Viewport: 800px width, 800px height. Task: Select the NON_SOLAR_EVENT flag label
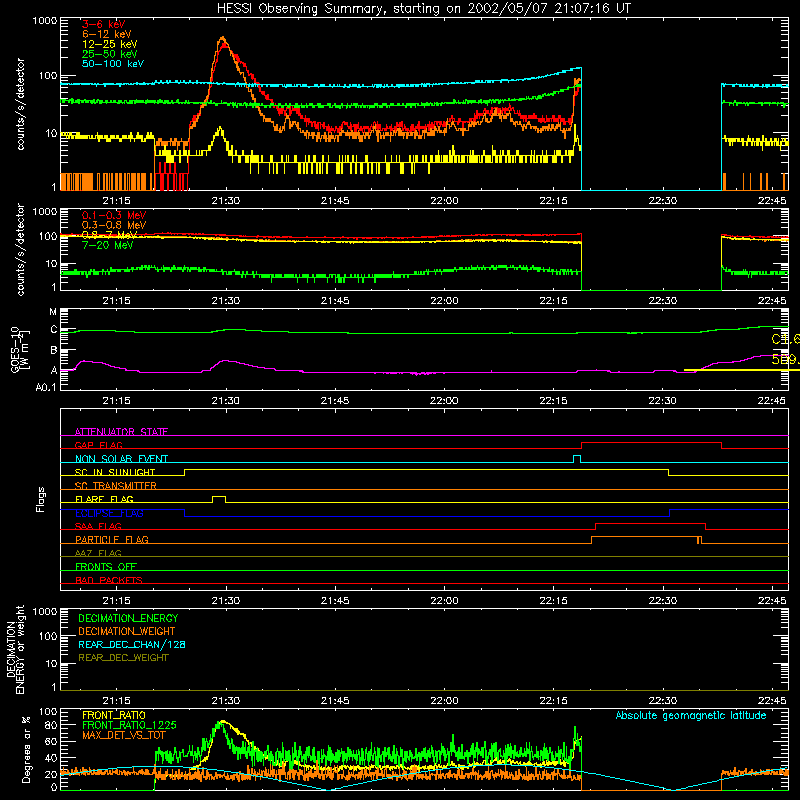(121, 459)
